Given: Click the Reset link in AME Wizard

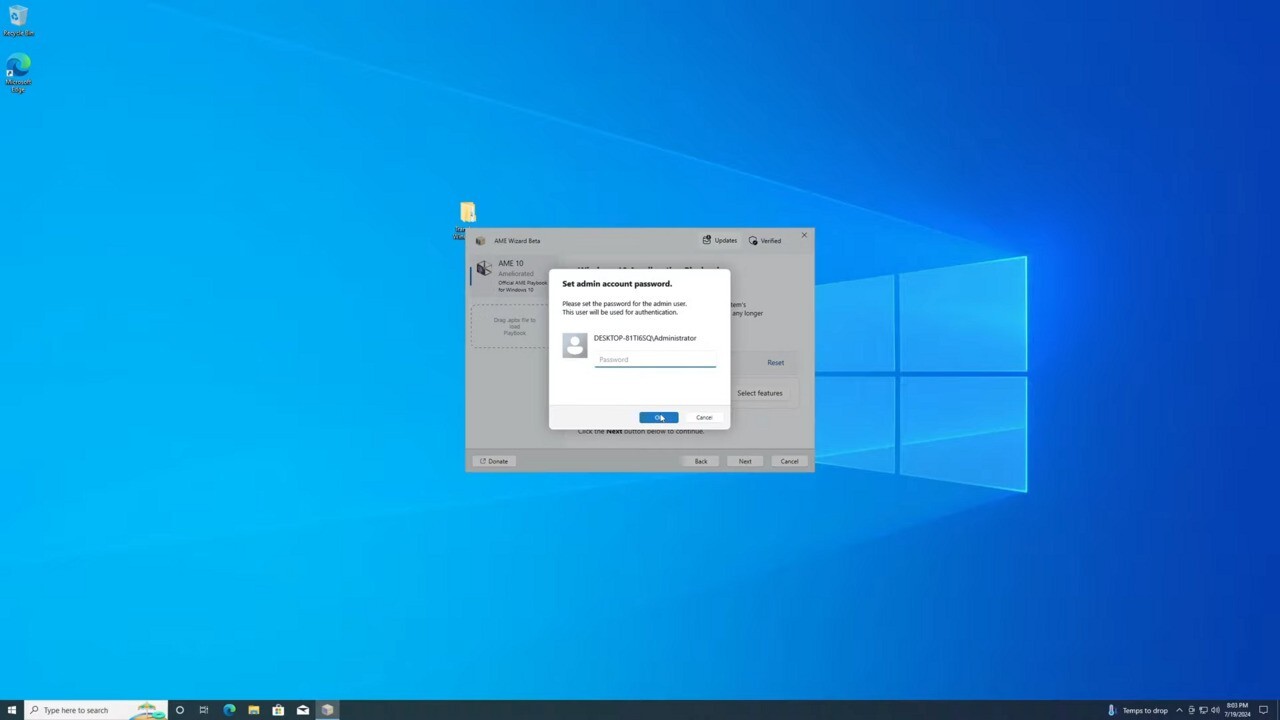Looking at the screenshot, I should [776, 362].
